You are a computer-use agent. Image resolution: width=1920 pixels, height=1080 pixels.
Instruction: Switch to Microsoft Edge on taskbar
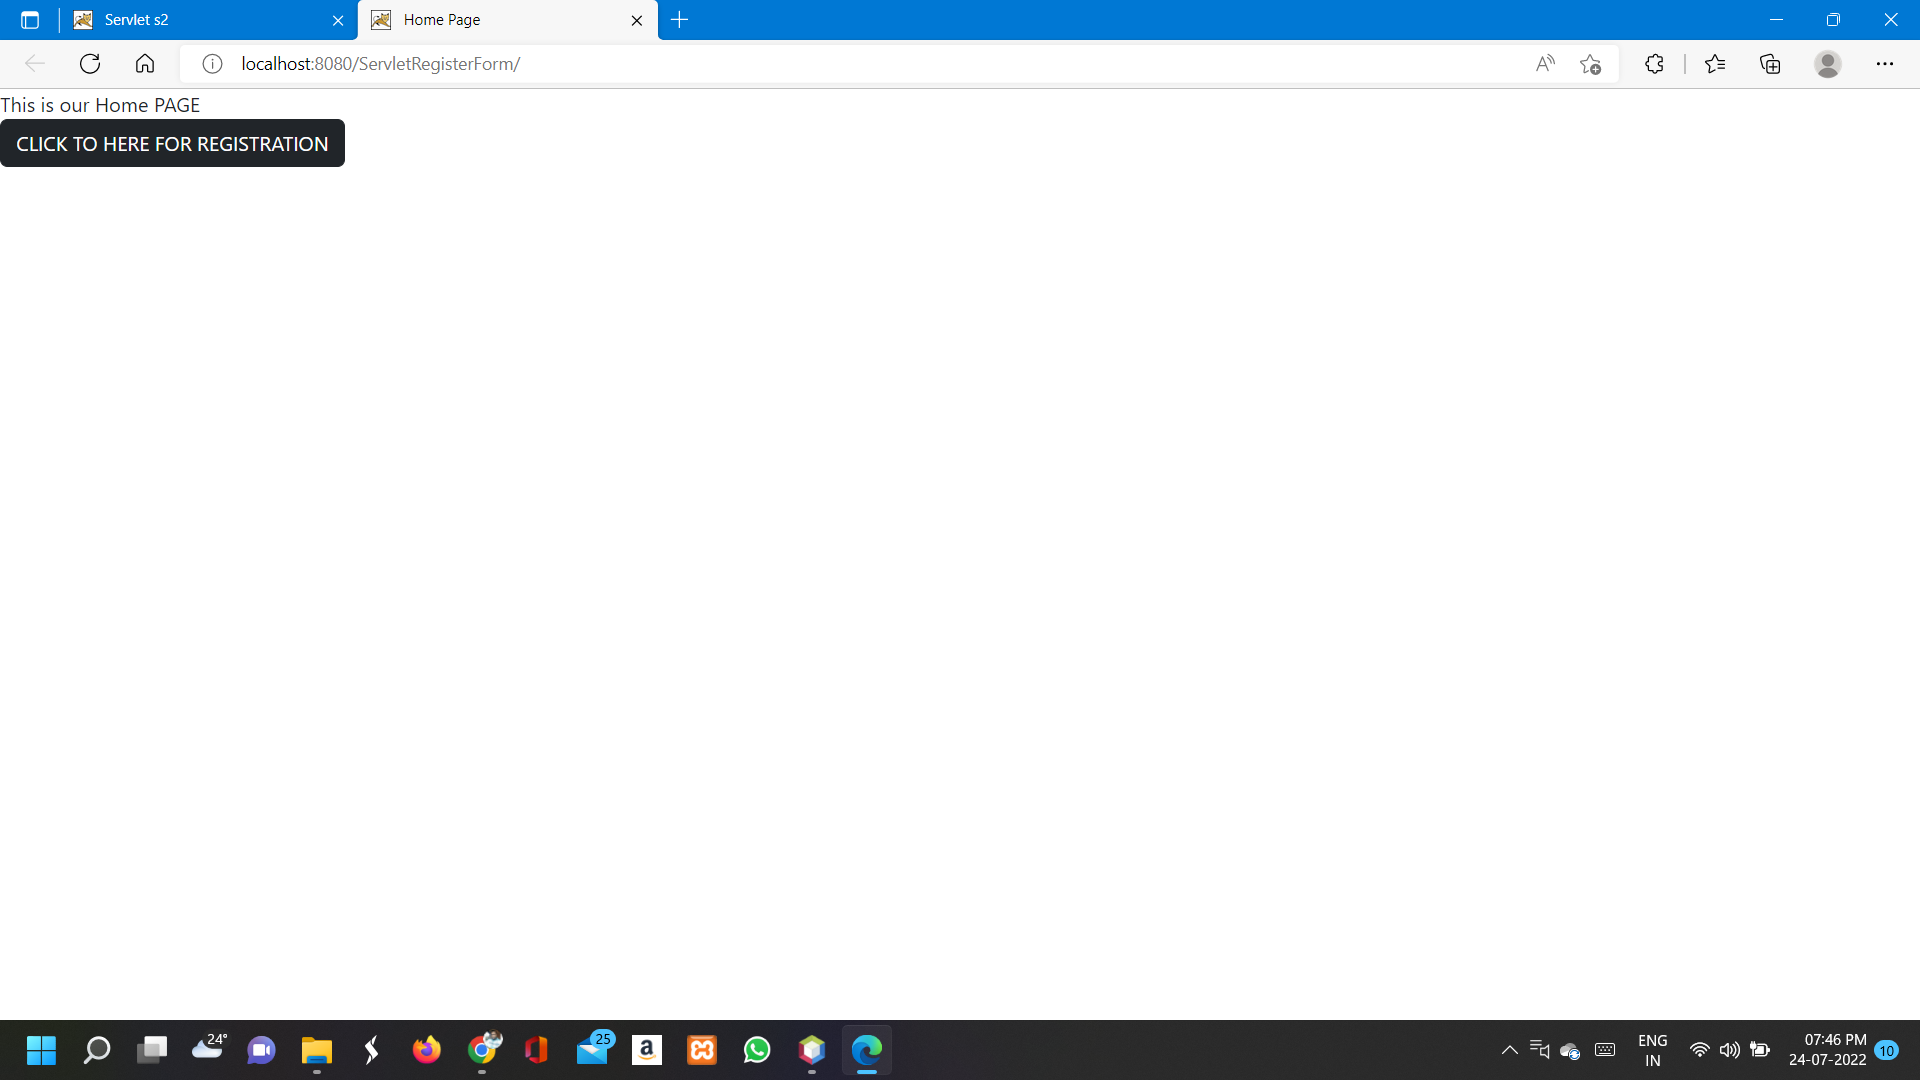click(867, 1050)
